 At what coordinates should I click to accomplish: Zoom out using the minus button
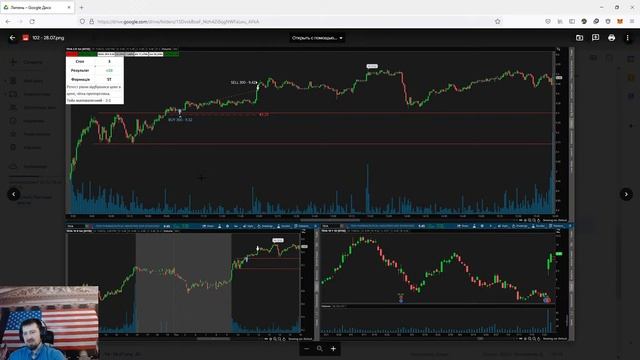307,349
